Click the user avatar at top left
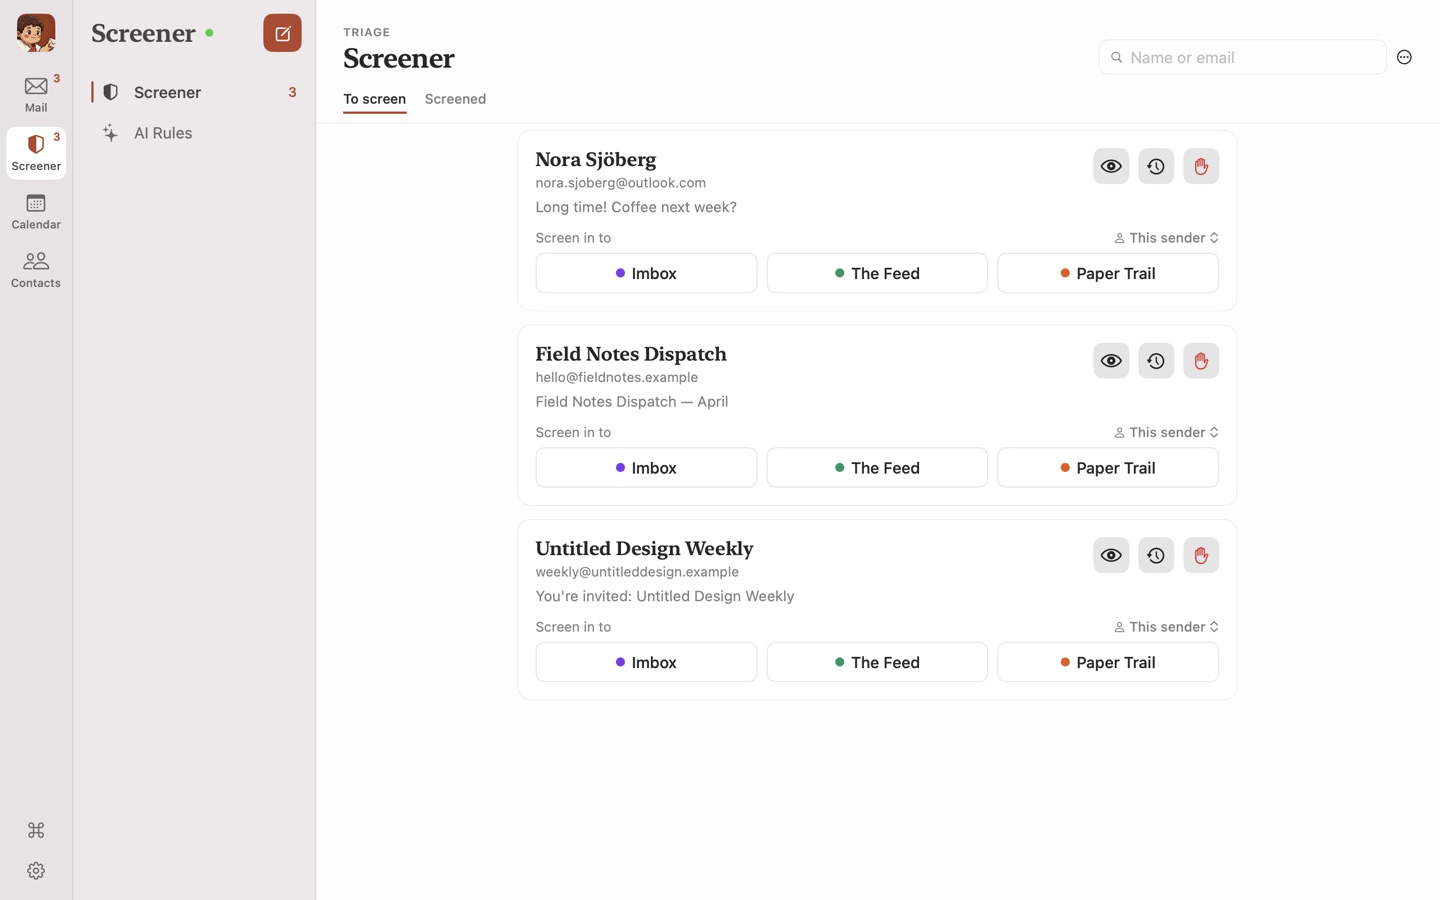 (36, 33)
